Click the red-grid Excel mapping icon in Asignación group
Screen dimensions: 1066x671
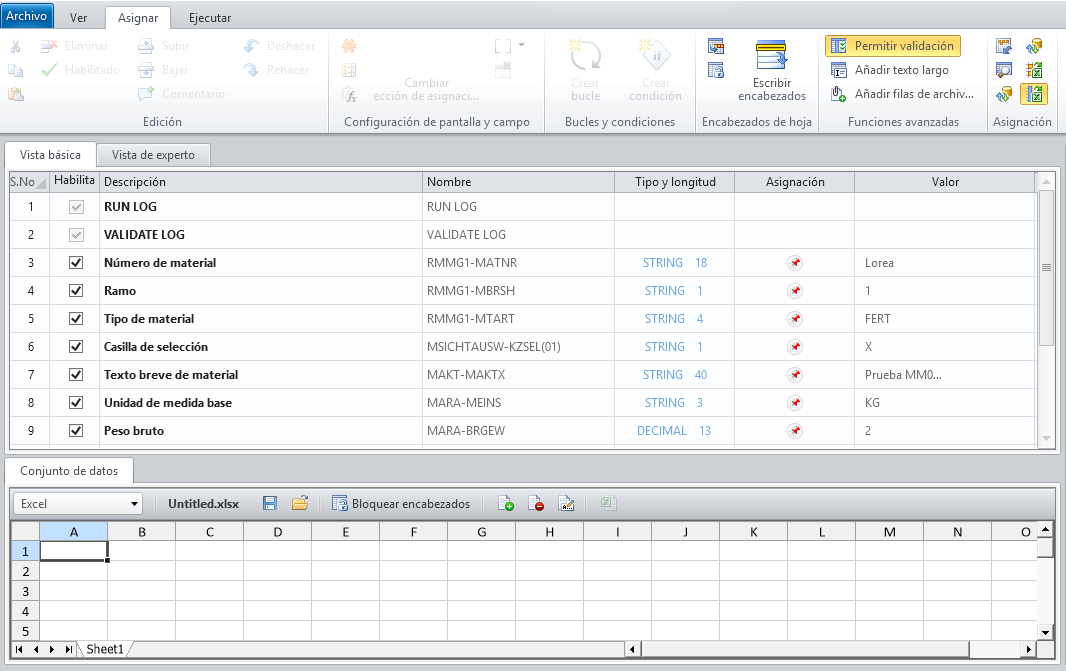1034,70
